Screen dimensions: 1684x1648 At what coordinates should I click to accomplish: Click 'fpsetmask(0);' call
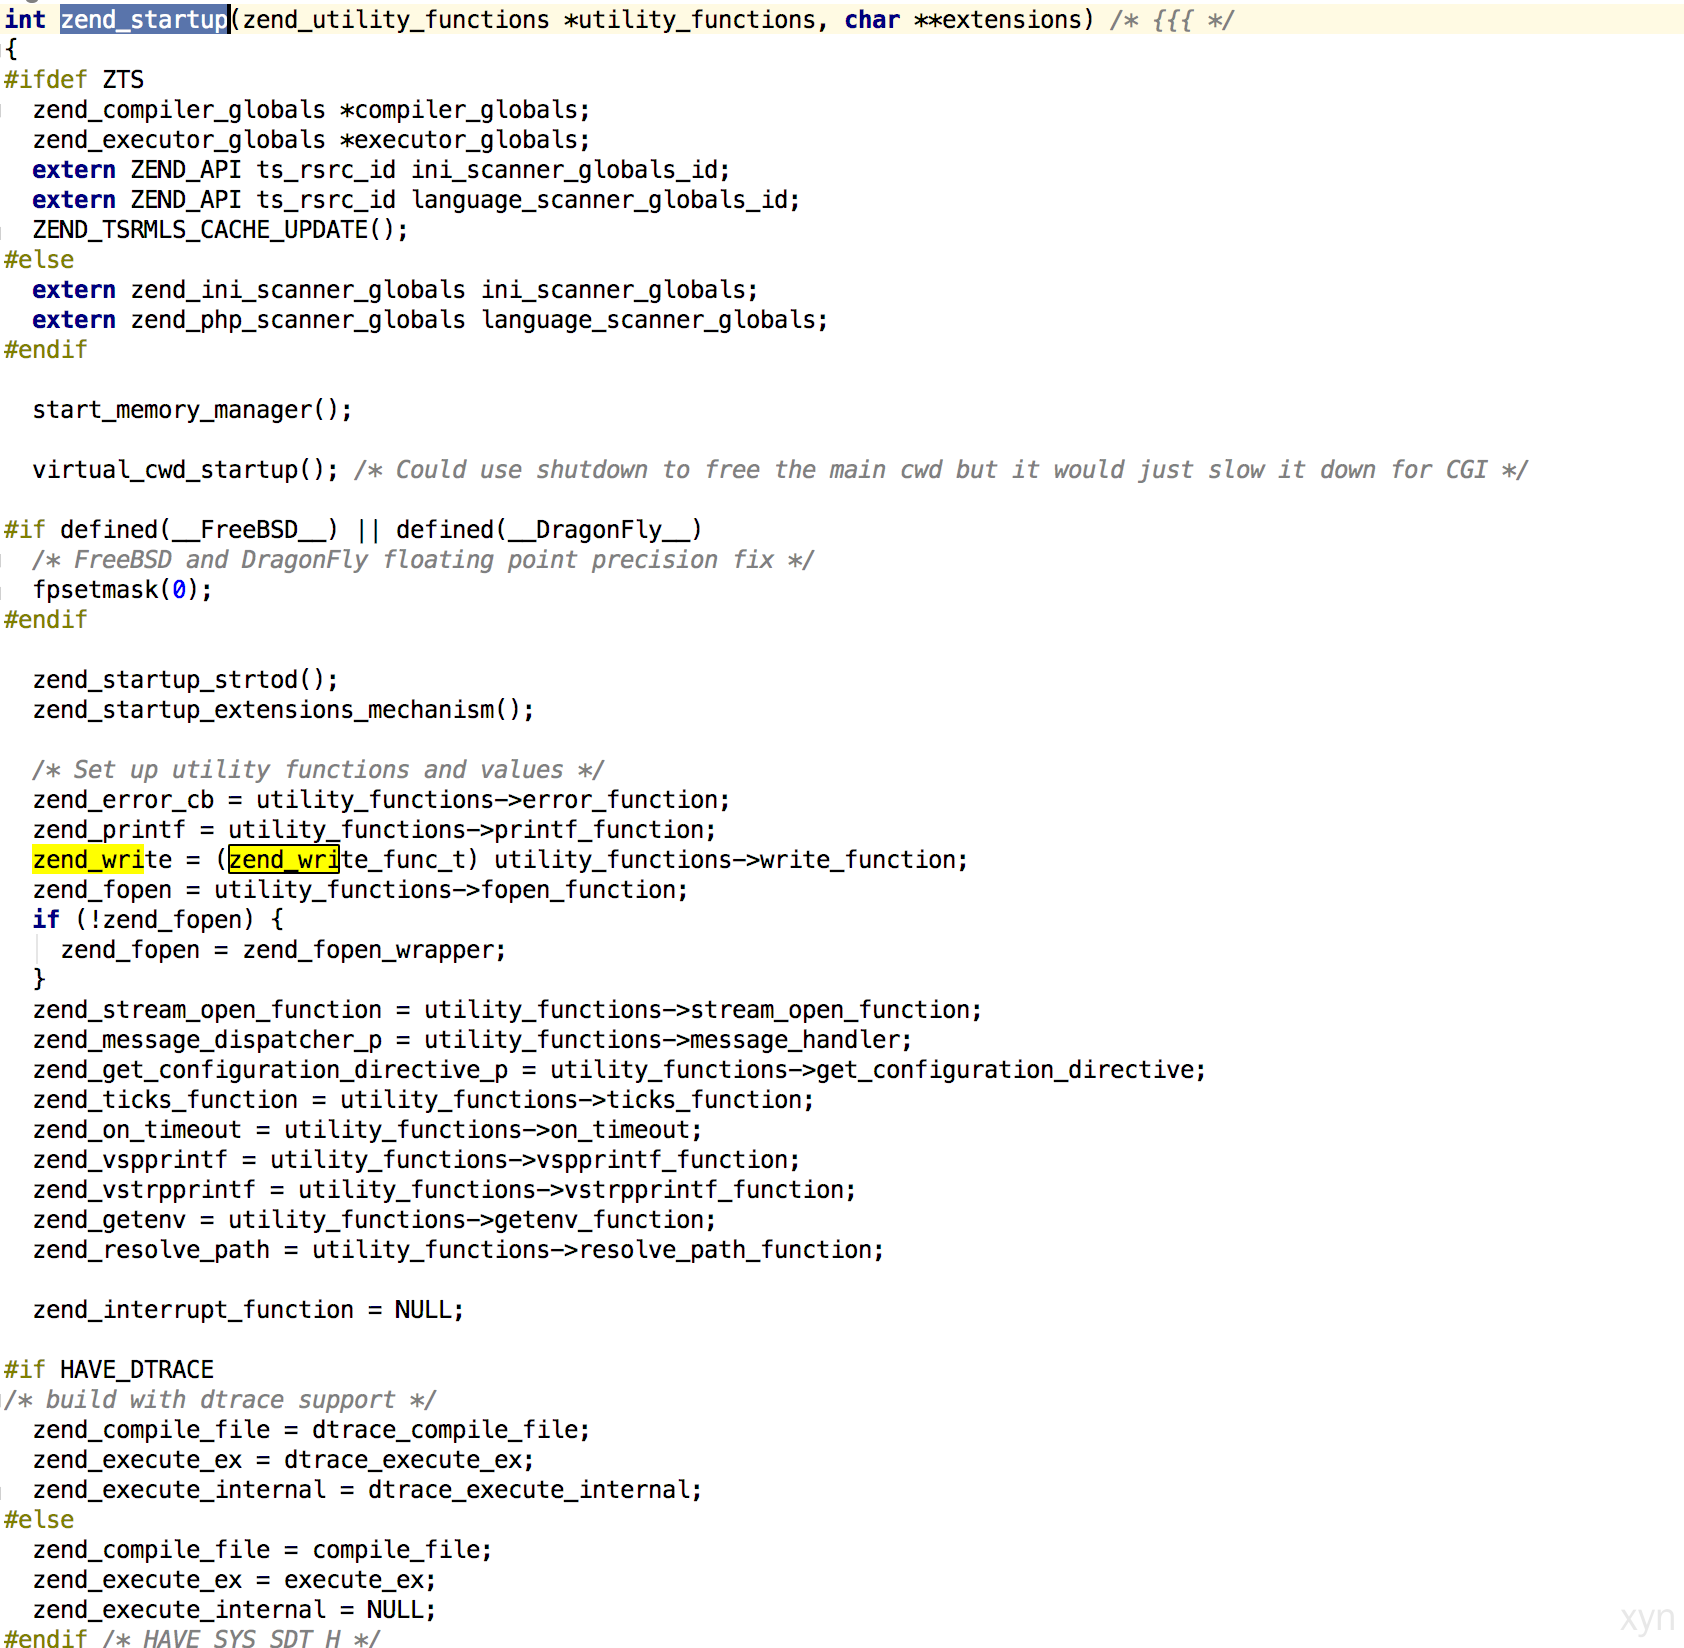point(122,590)
